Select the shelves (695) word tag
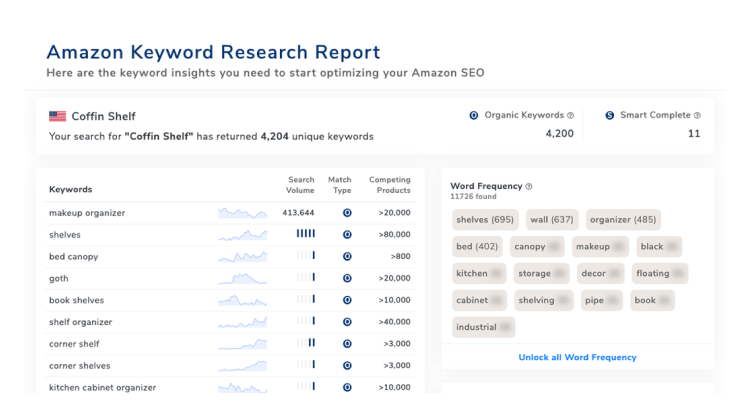 point(485,219)
